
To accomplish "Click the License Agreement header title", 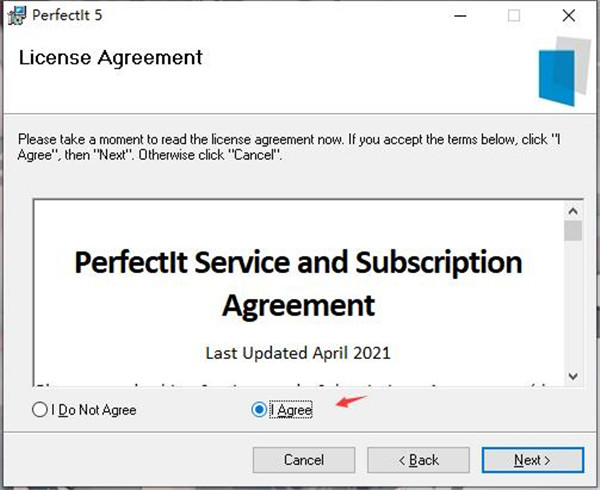I will tap(110, 57).
